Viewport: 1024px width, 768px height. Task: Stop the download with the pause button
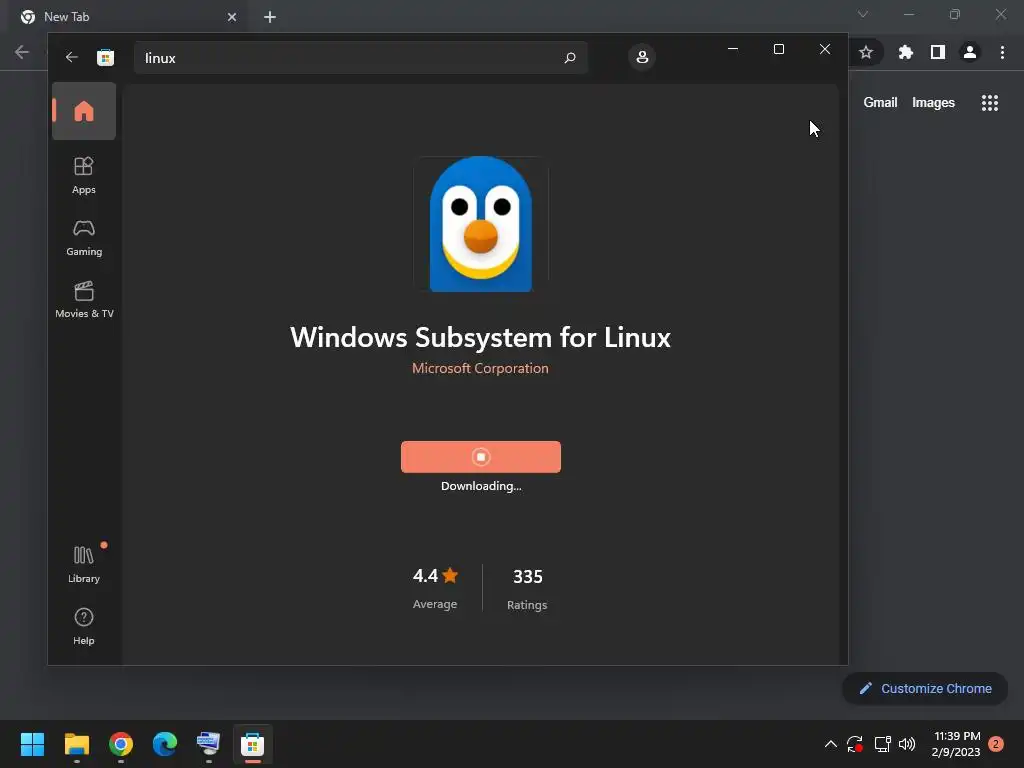[x=481, y=456]
